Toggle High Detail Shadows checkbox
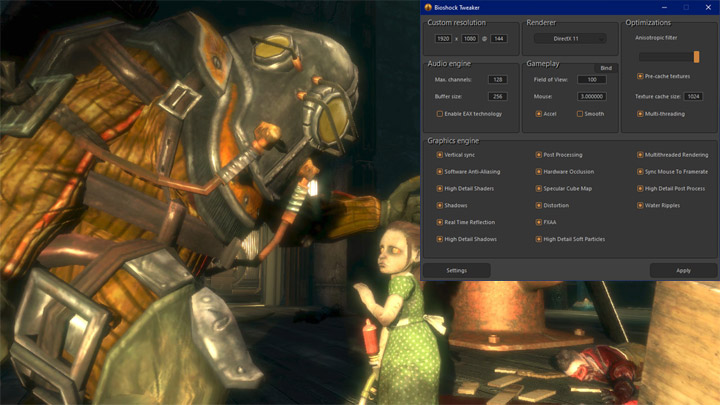Screen dimensions: 720x405 pyautogui.click(x=439, y=239)
